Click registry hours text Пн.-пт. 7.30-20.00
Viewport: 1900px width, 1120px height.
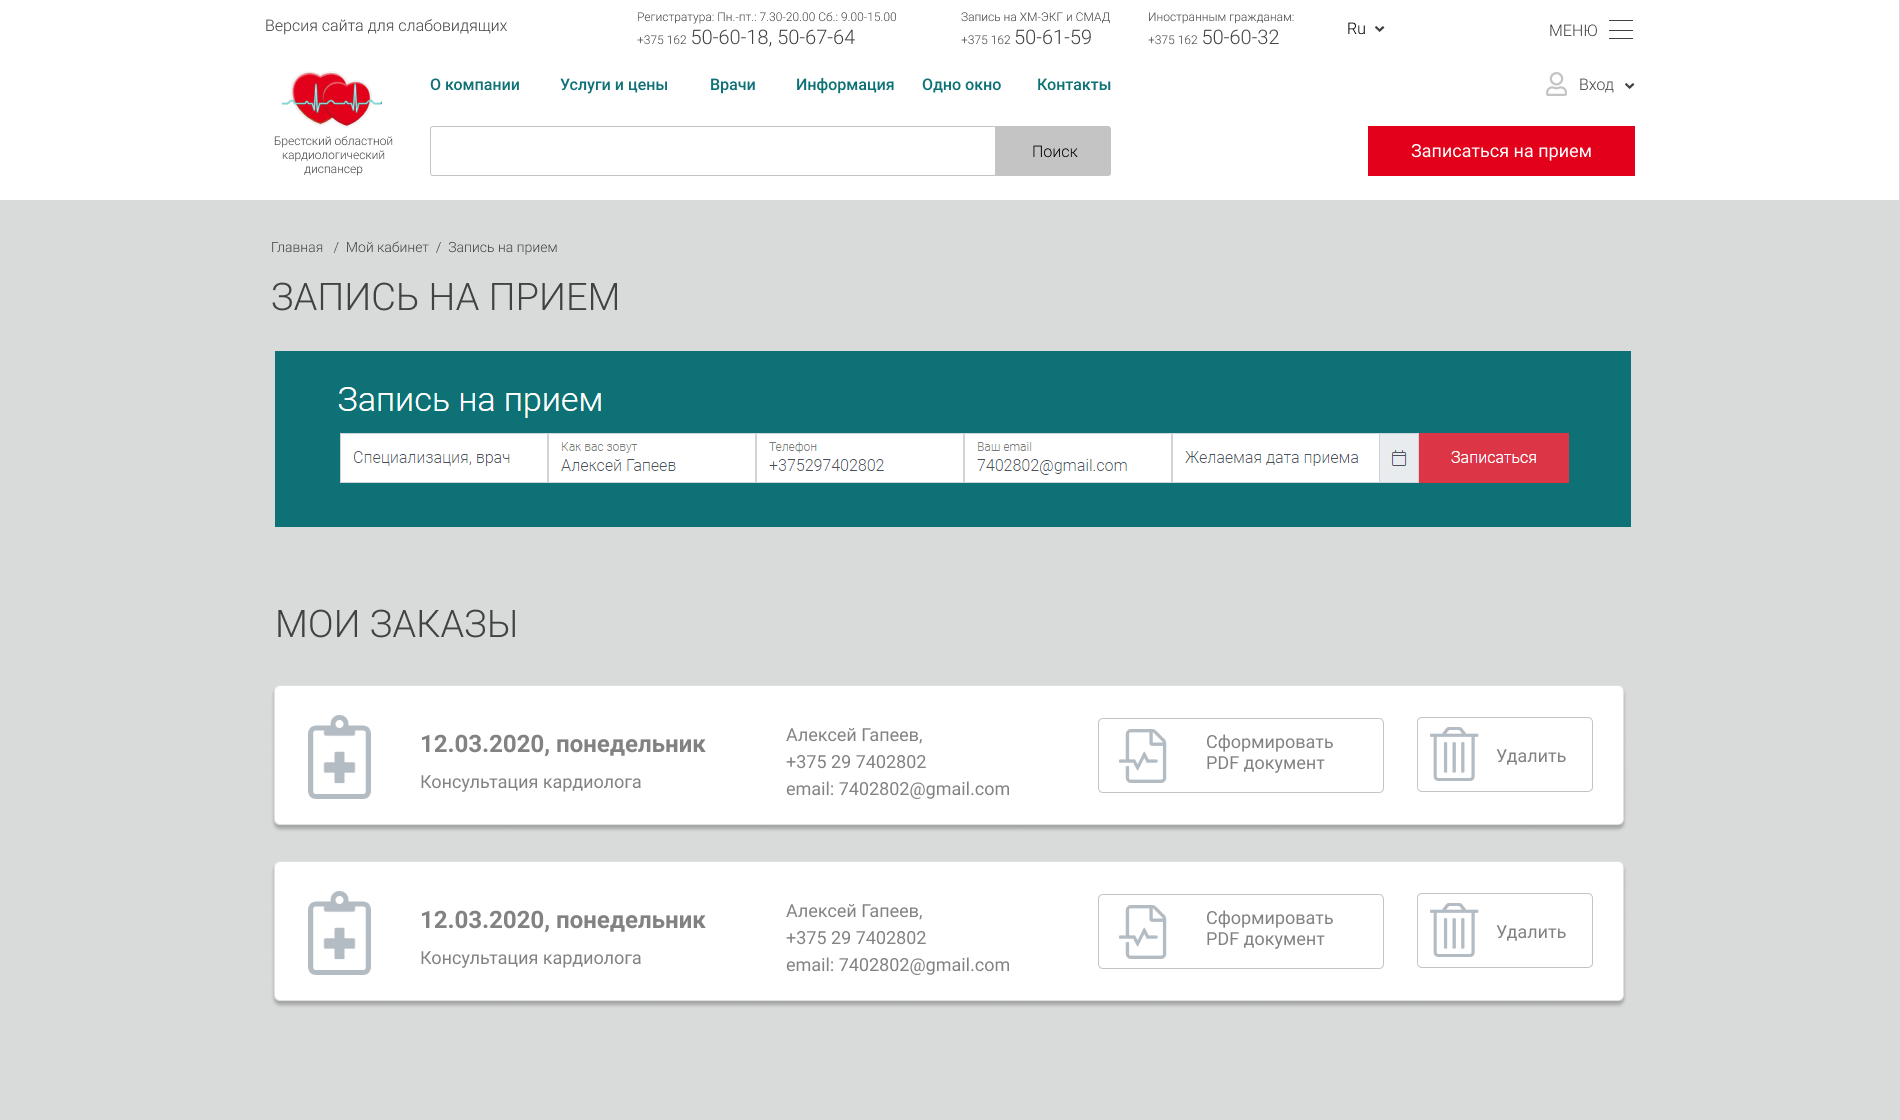(767, 17)
